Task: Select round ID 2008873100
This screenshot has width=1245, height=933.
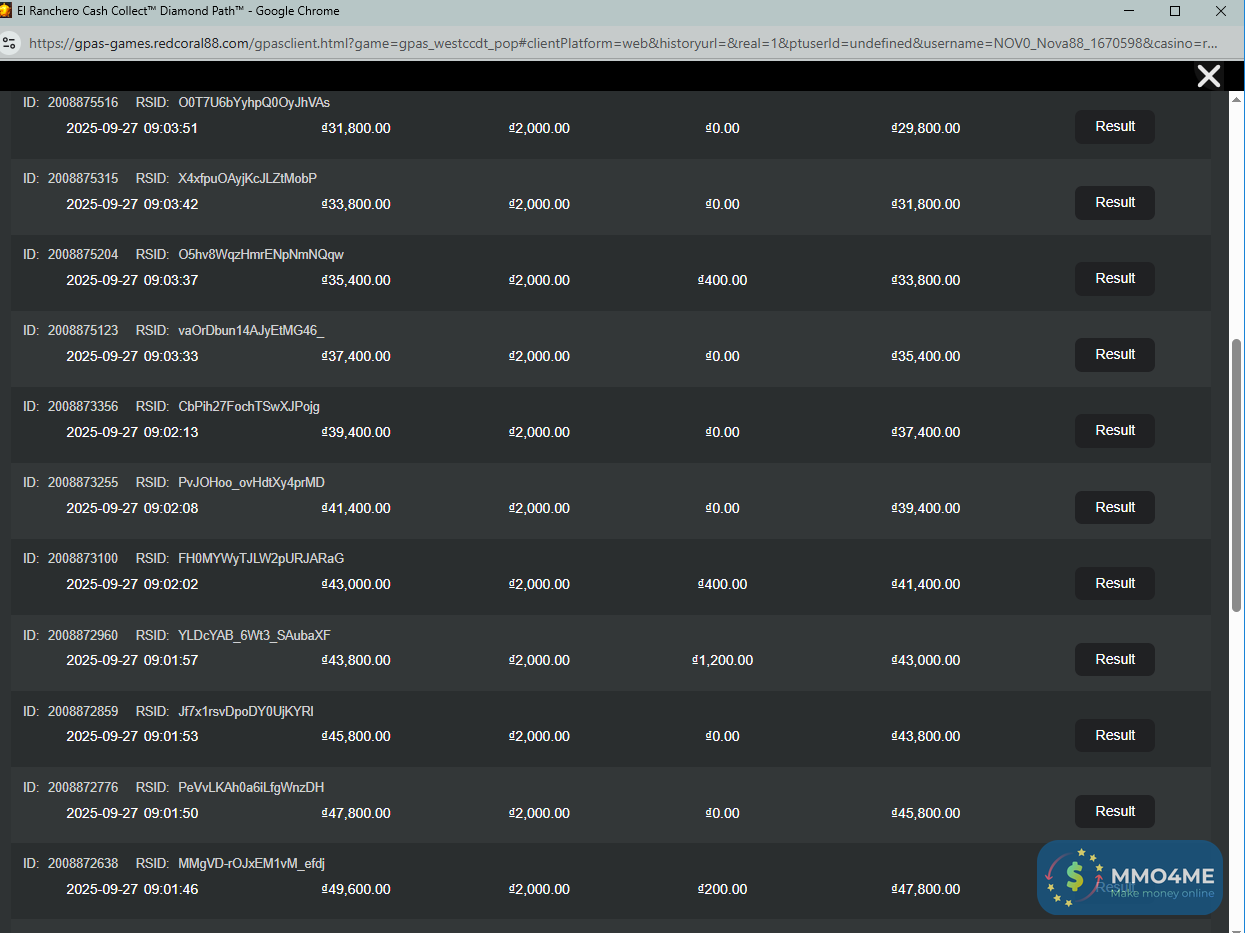Action: point(83,559)
